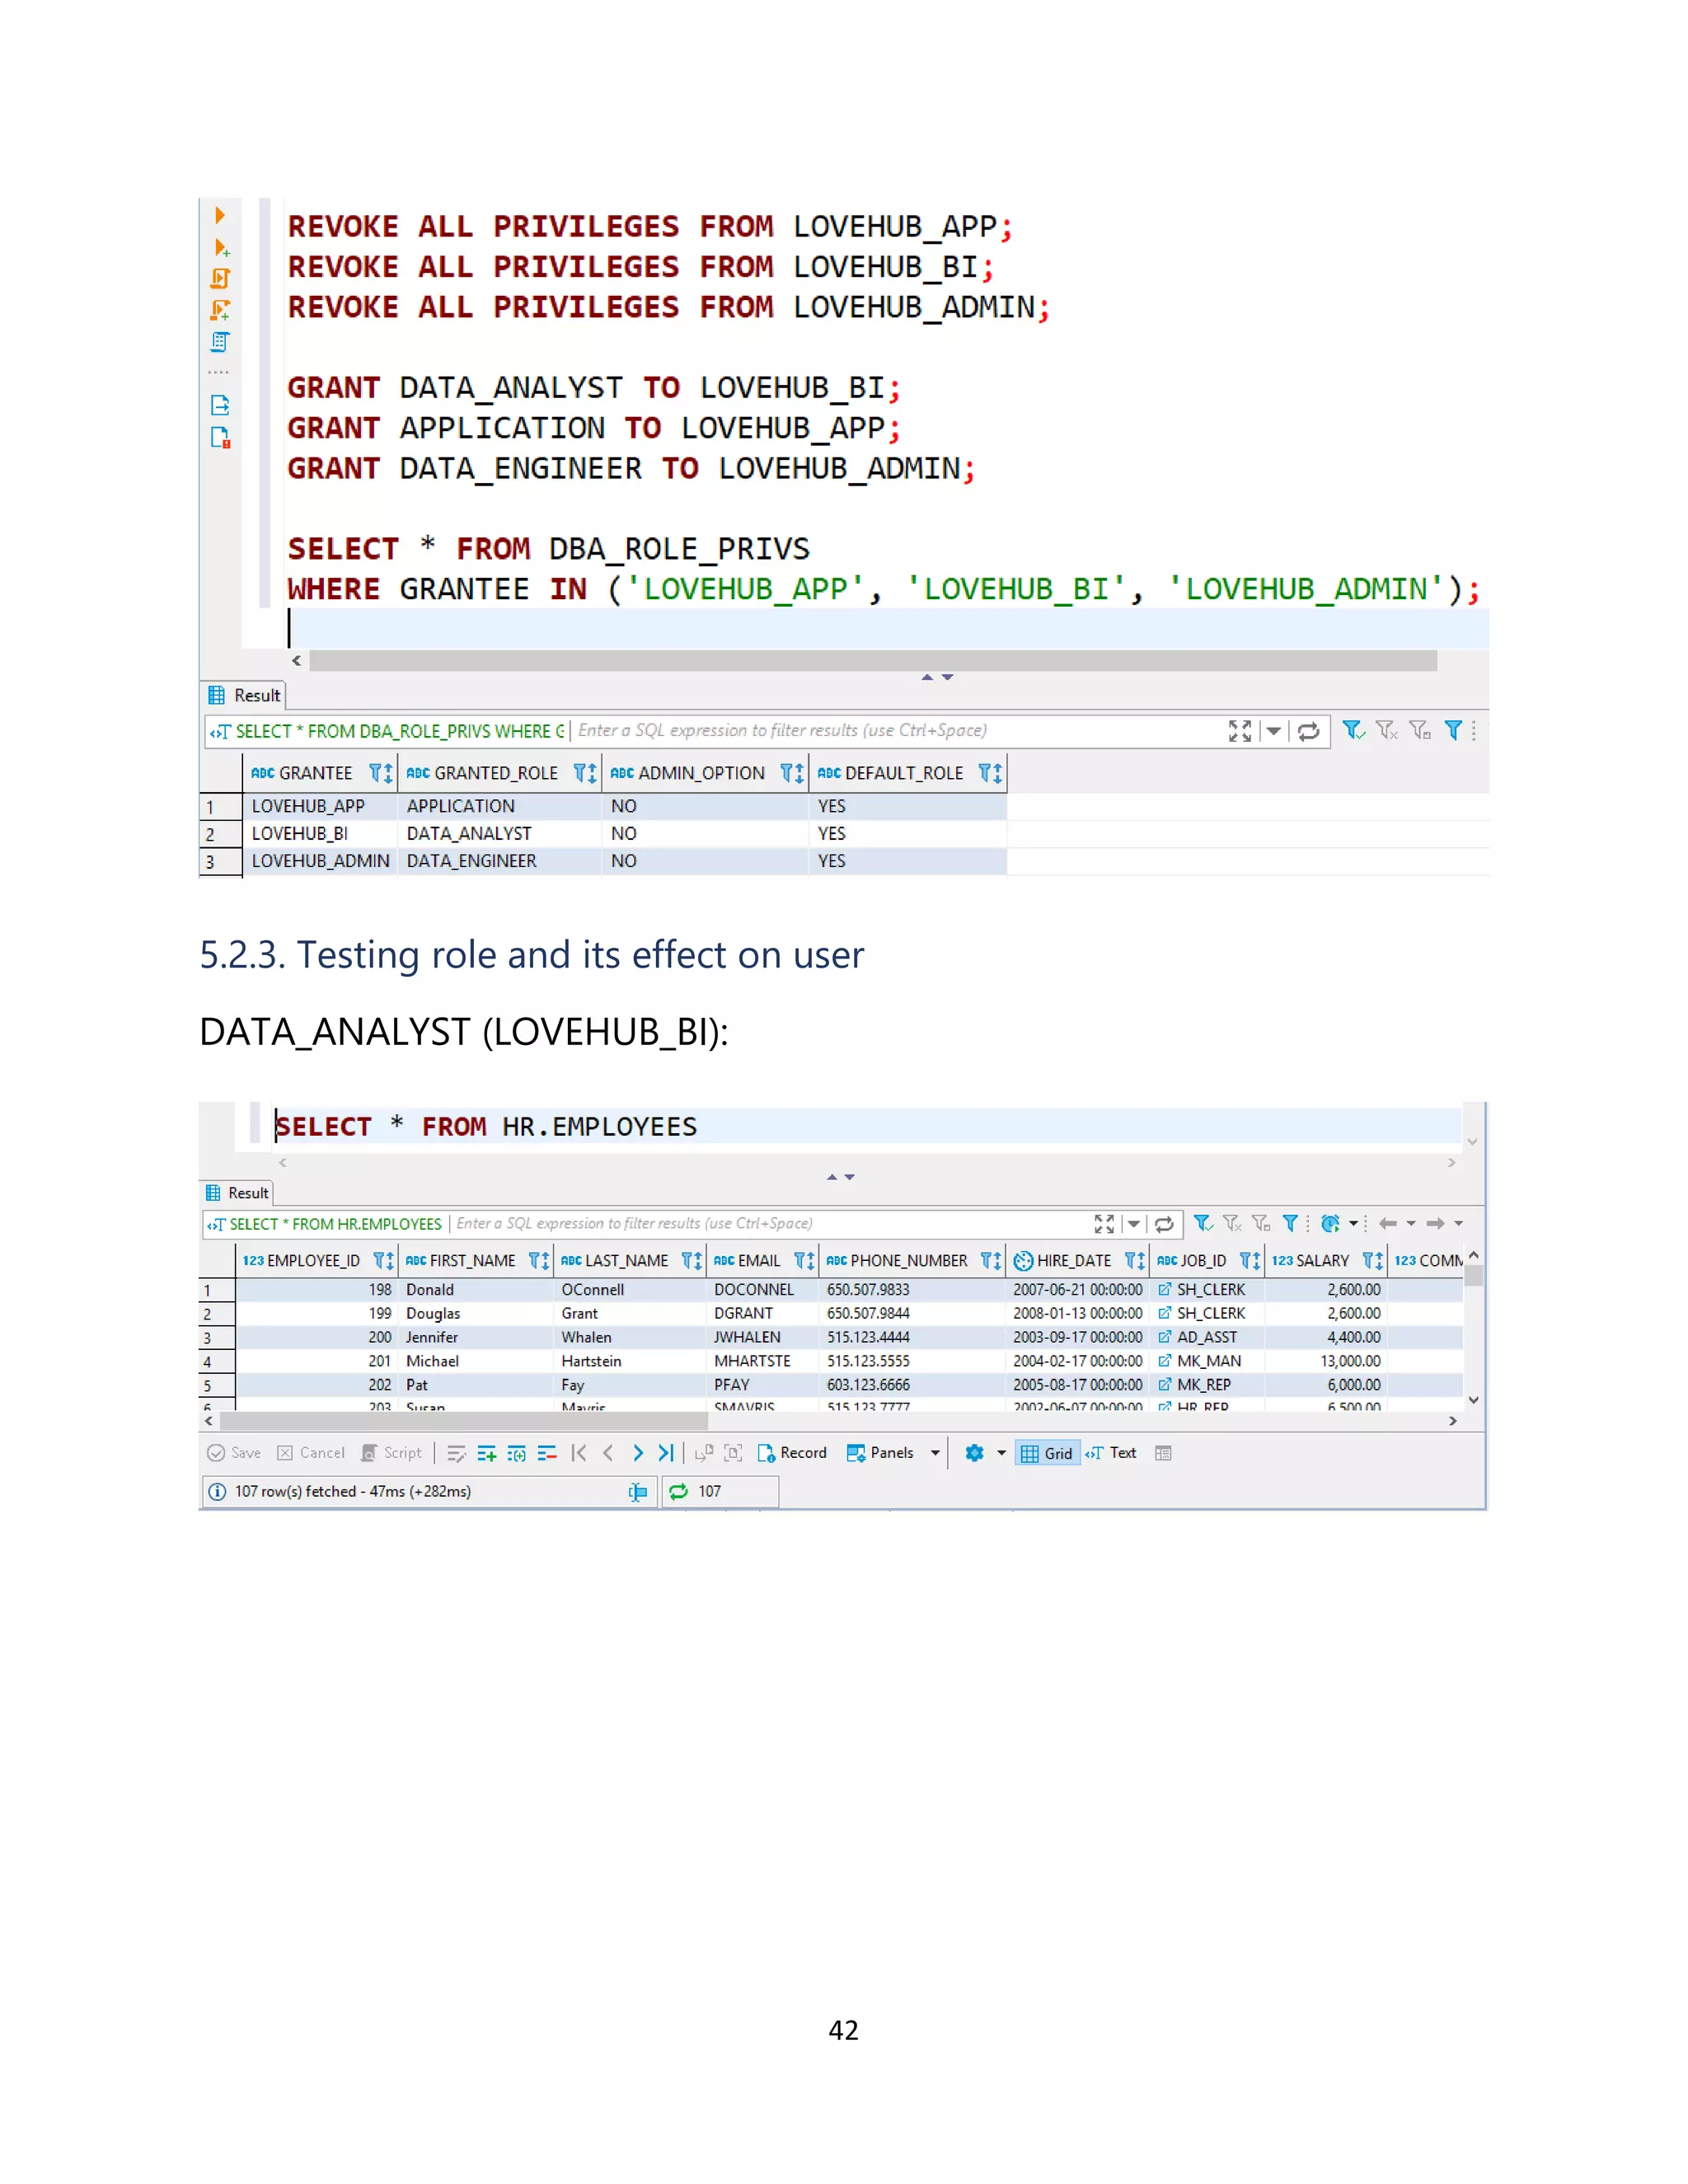Click Duplicate row icon in results toolbar
Screen dimensions: 1688x2184
[517, 1453]
